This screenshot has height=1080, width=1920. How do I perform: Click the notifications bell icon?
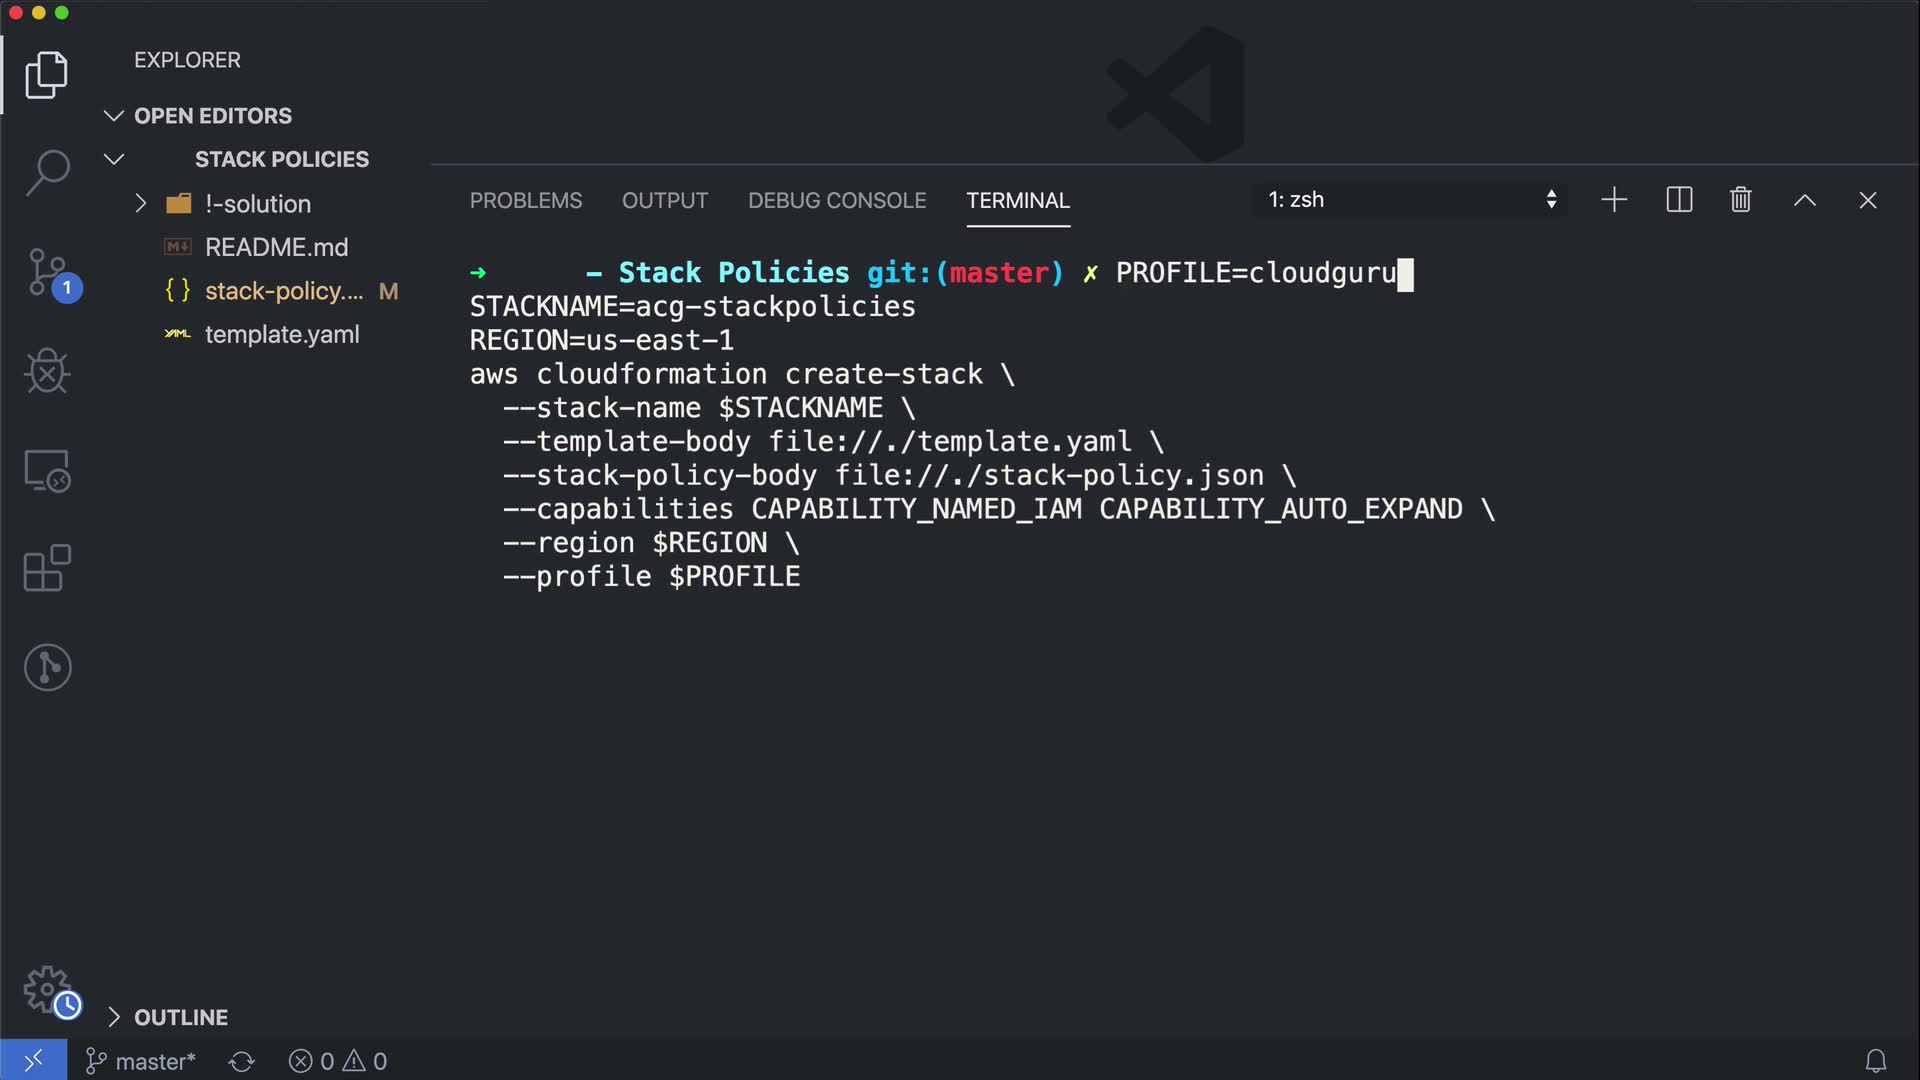[x=1876, y=1061]
